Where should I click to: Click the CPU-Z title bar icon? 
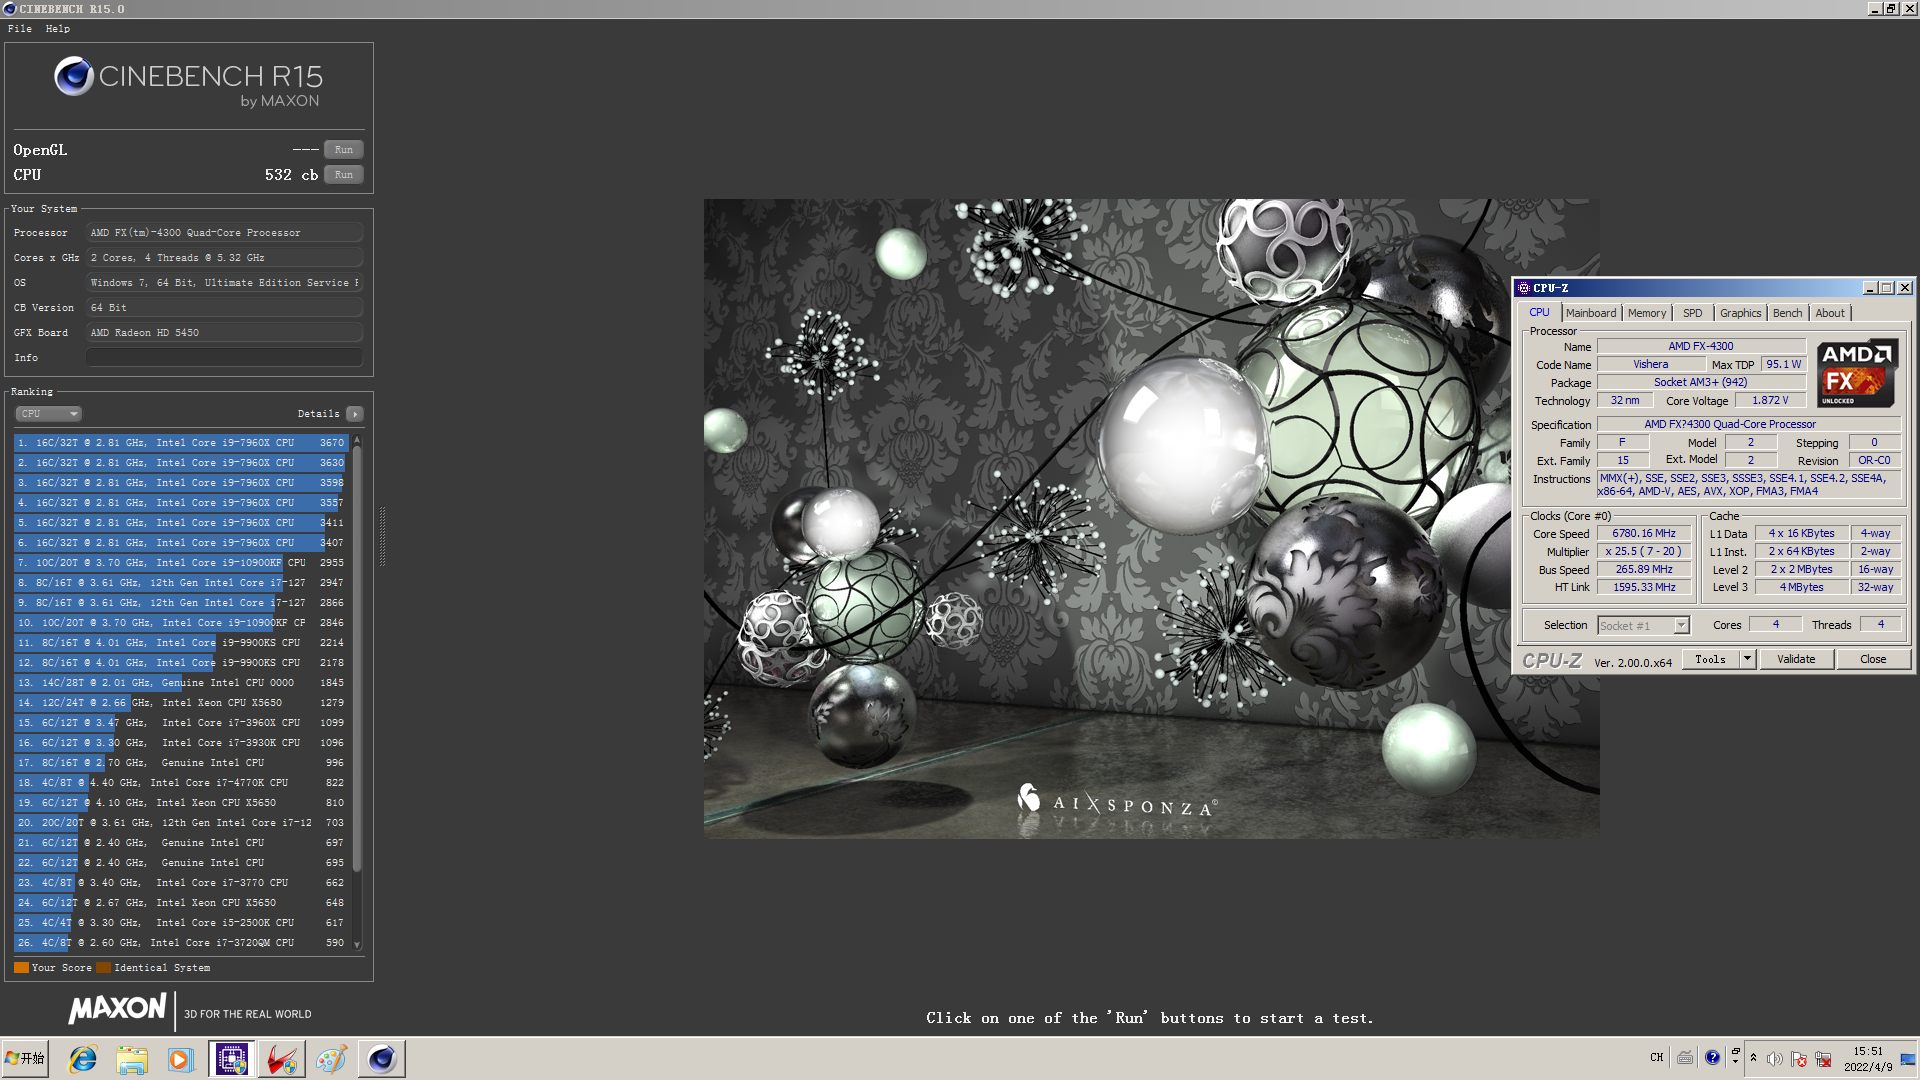pos(1524,288)
